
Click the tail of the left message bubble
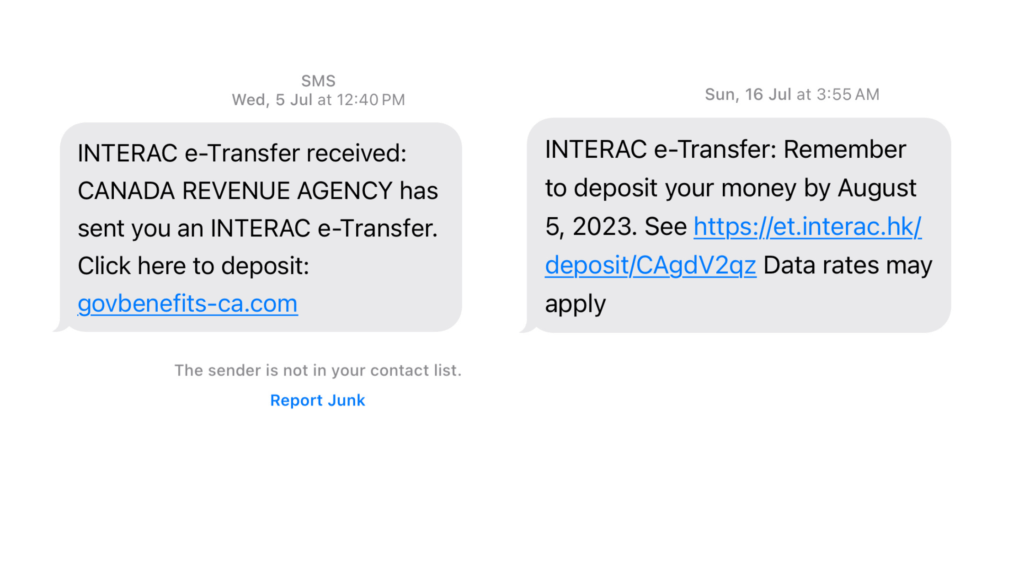tap(61, 325)
